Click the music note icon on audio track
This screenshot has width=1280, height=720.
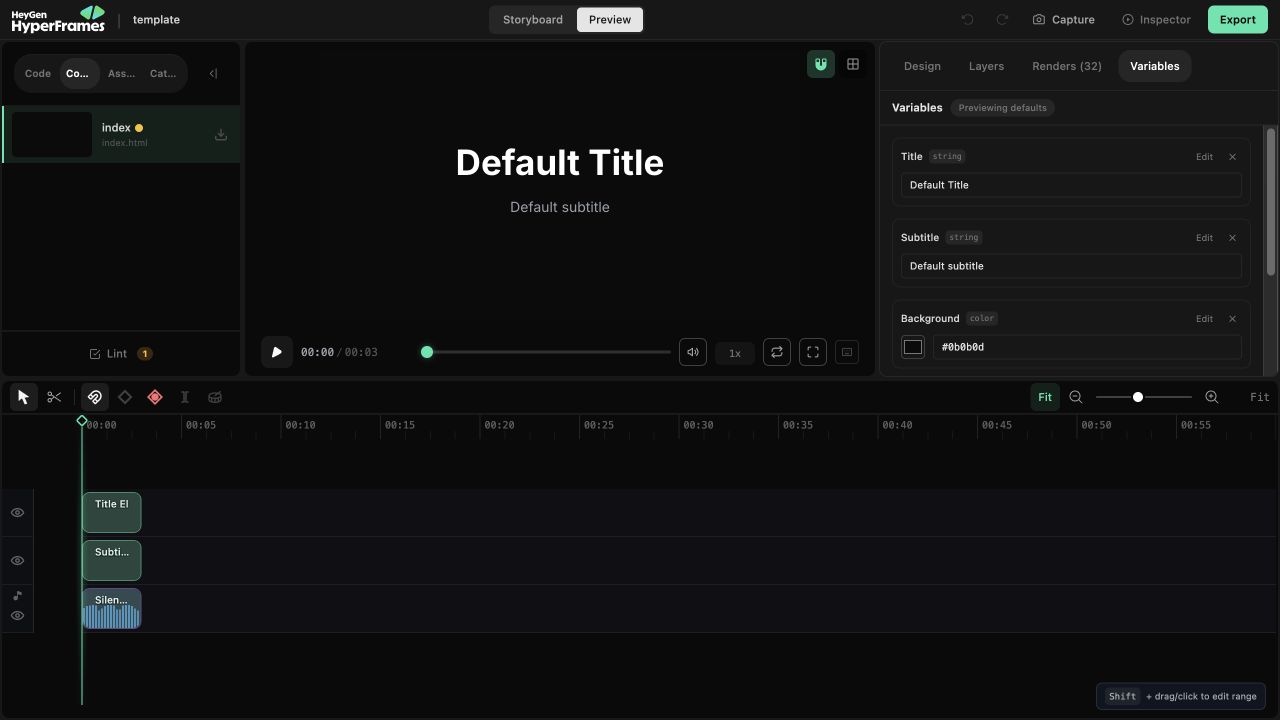pyautogui.click(x=17, y=596)
